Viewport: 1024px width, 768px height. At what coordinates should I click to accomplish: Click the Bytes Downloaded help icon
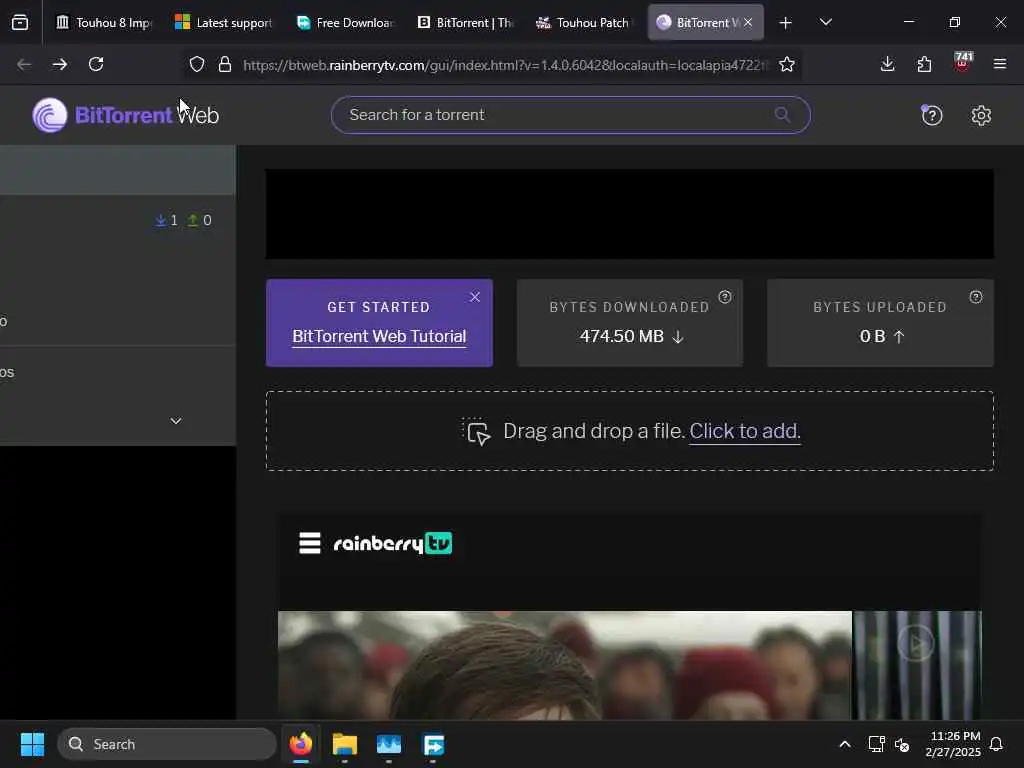(x=725, y=297)
